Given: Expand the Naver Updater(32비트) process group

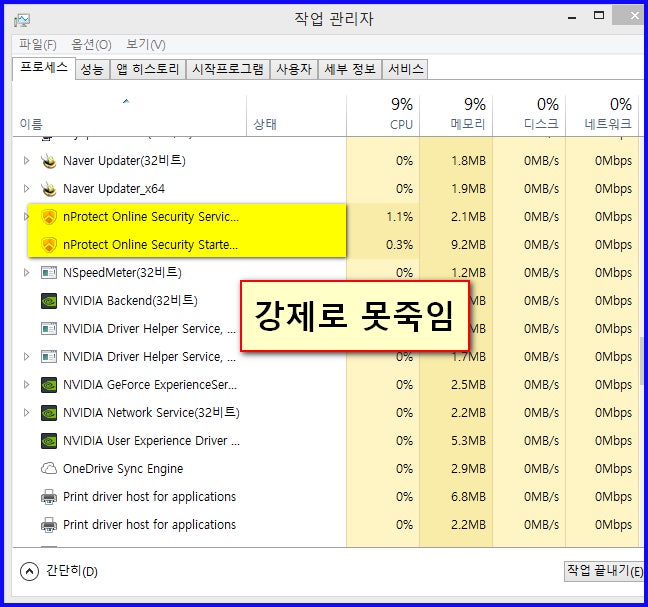Looking at the screenshot, I should 26,161.
